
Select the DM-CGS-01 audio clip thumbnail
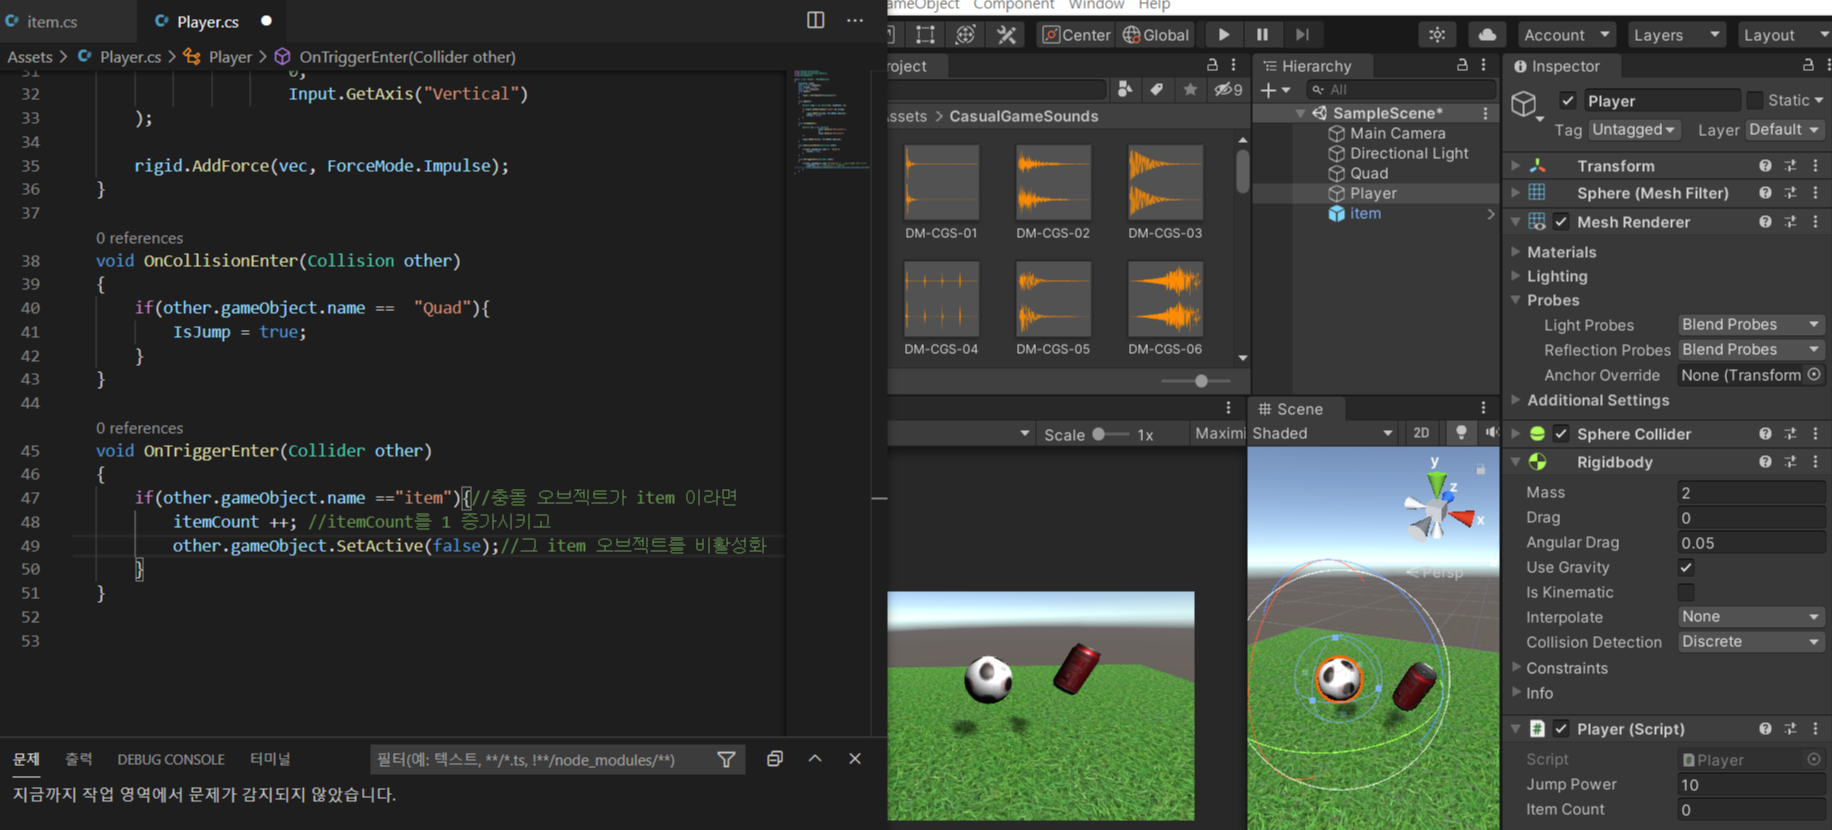[x=941, y=183]
